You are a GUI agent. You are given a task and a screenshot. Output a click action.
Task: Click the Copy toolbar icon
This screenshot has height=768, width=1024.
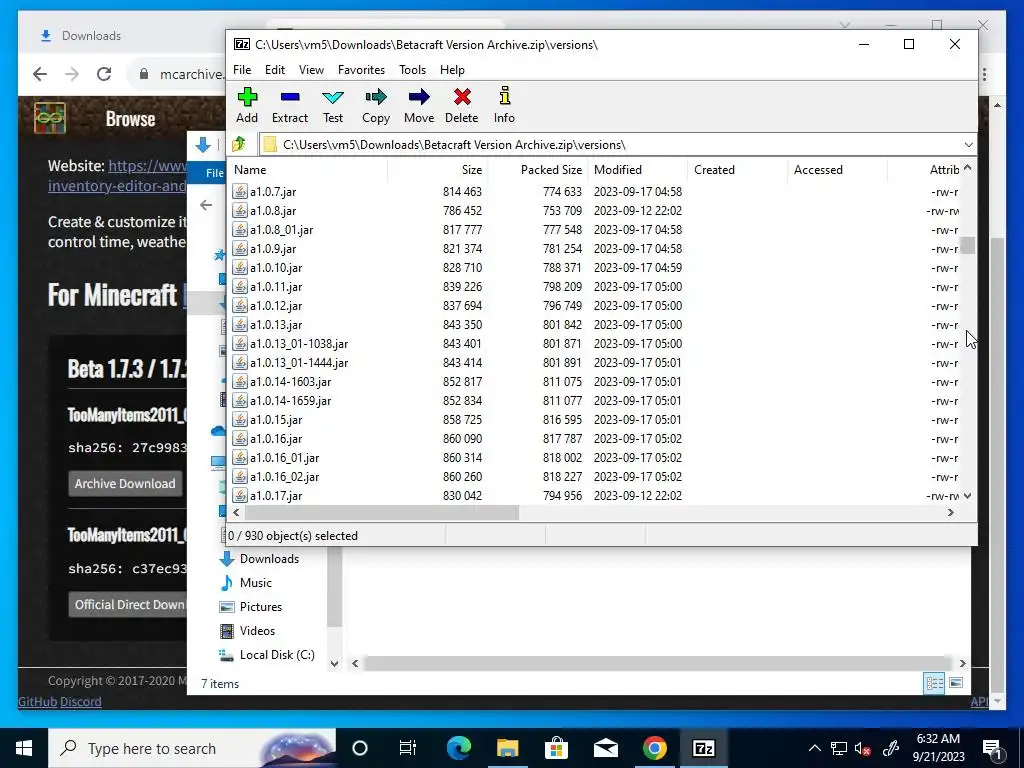click(376, 98)
